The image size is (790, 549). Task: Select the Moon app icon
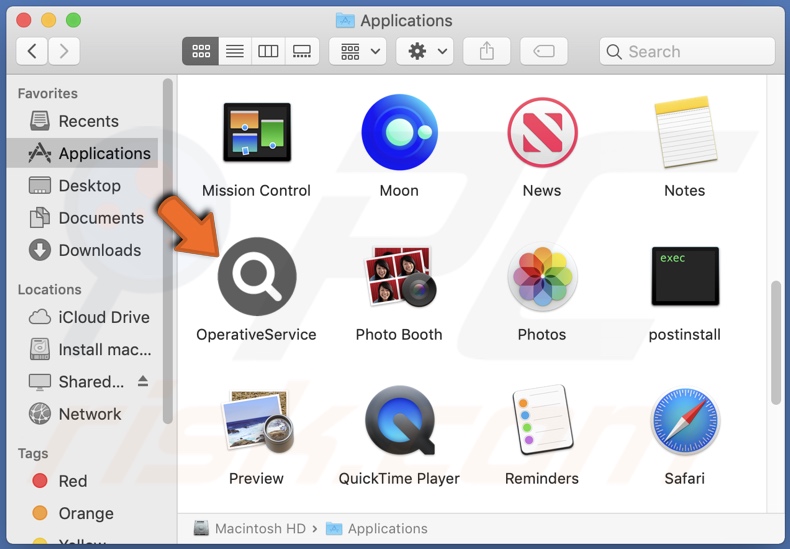(x=400, y=132)
